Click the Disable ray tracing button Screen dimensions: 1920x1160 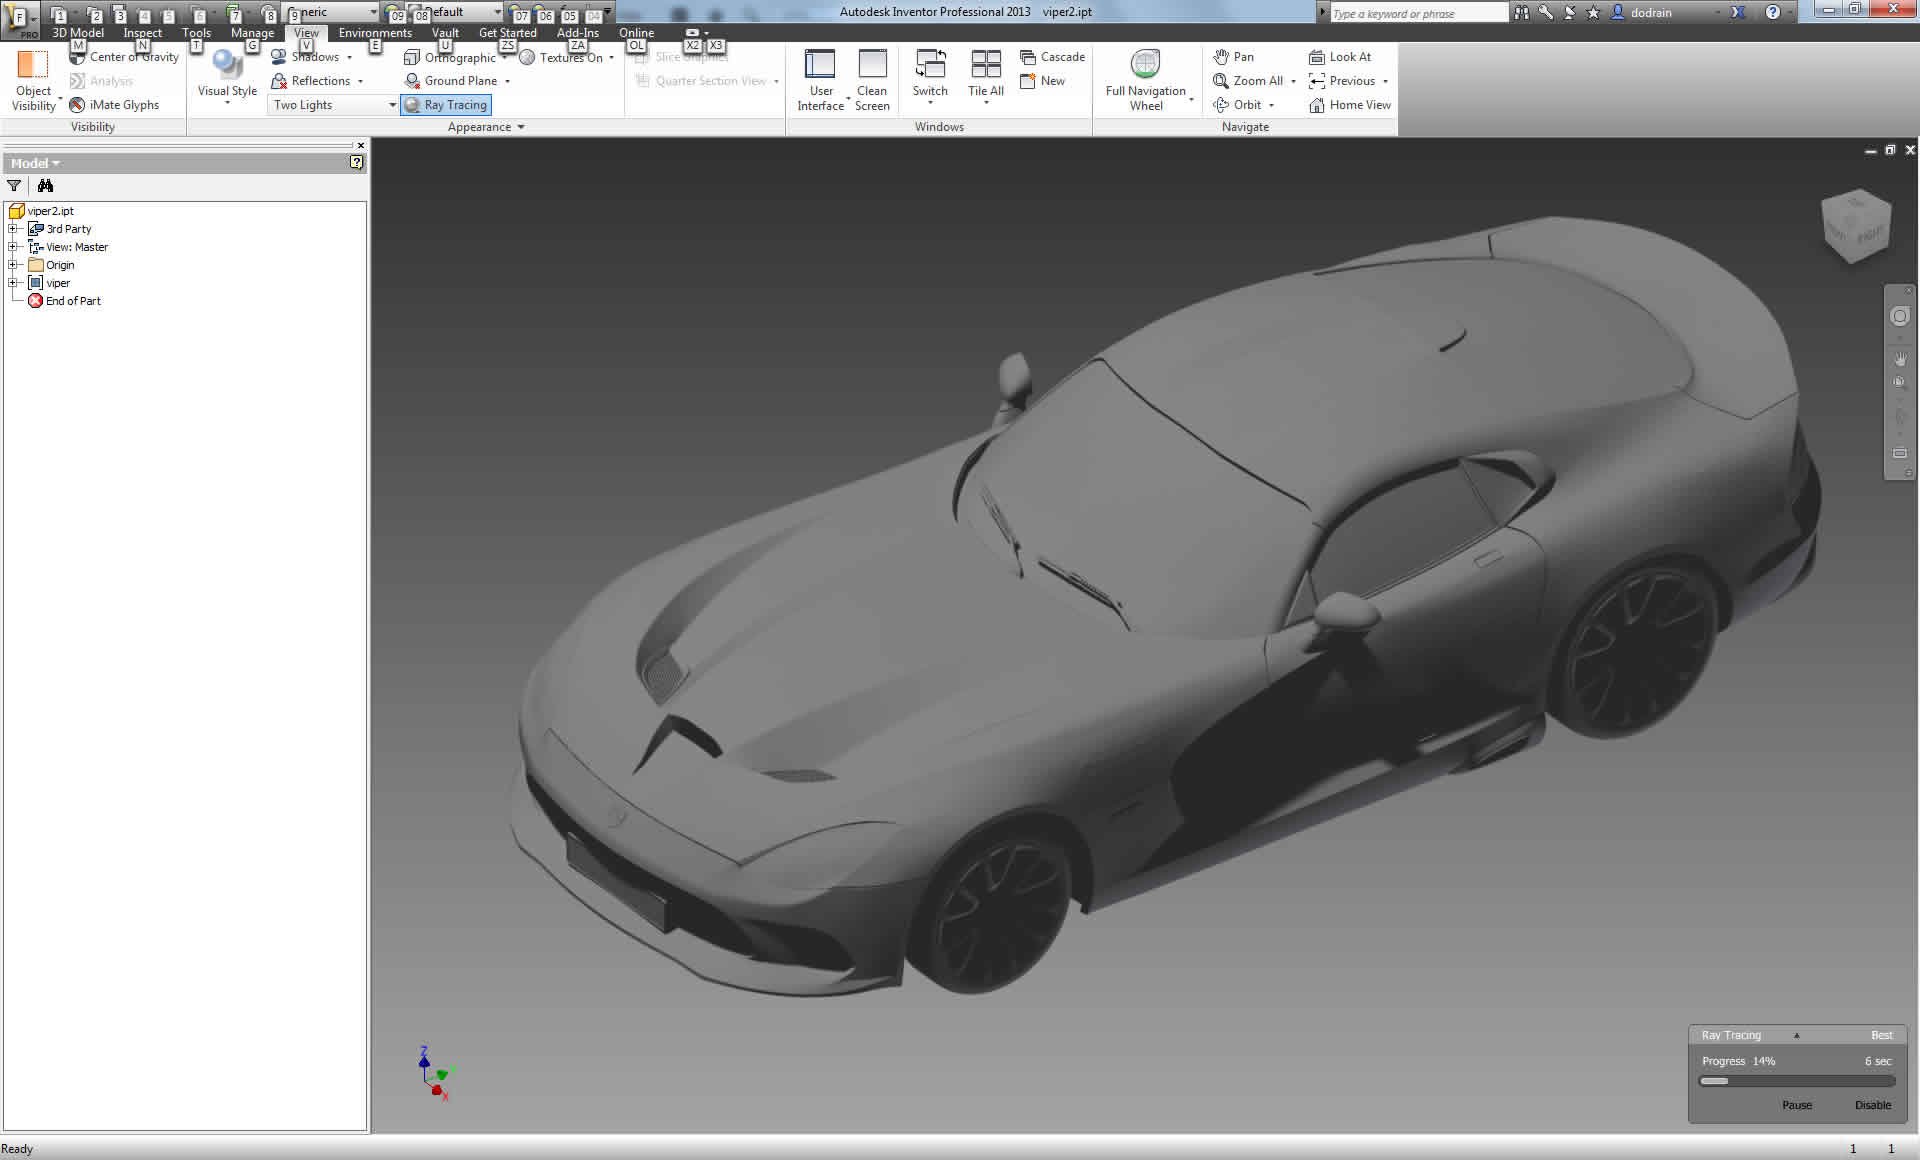click(x=1871, y=1104)
